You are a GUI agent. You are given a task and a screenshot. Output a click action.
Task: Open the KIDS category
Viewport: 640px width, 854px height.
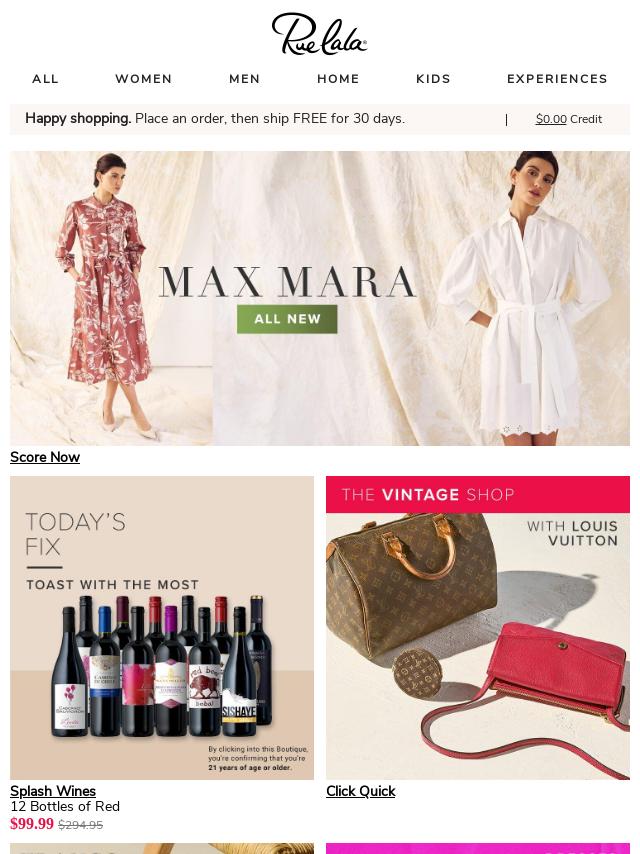pos(433,79)
